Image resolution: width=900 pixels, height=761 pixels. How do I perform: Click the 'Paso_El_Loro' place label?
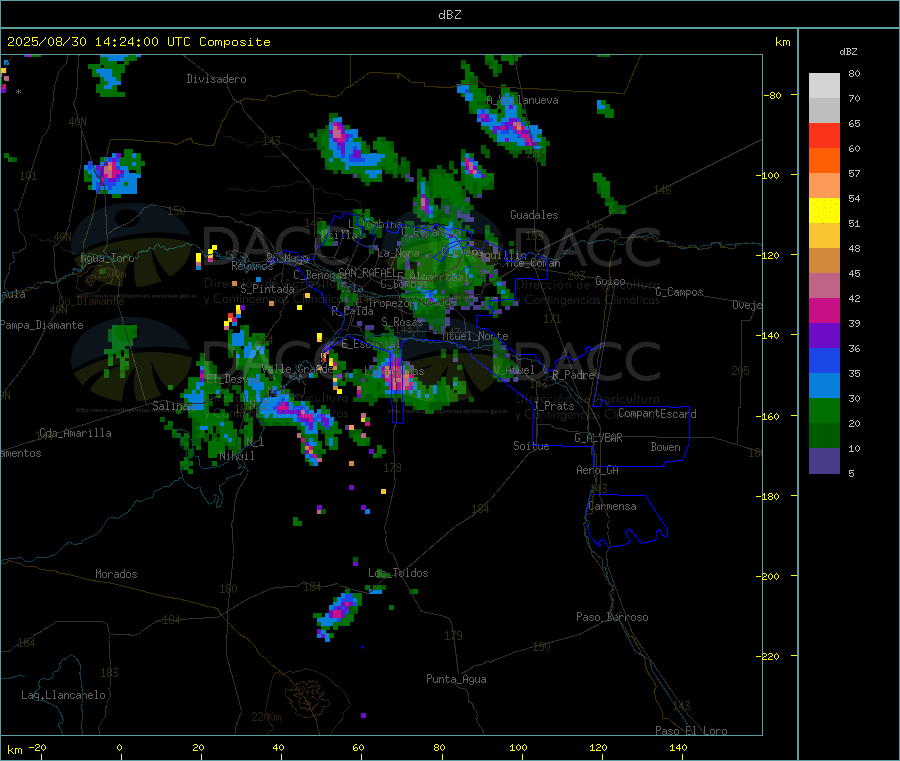[x=691, y=731]
